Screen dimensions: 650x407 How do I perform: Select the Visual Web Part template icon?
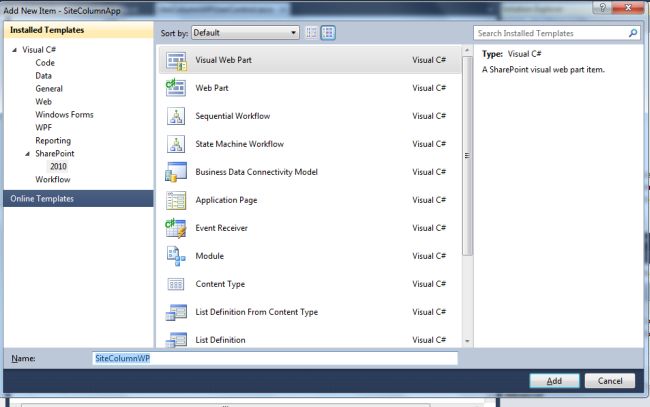click(176, 61)
